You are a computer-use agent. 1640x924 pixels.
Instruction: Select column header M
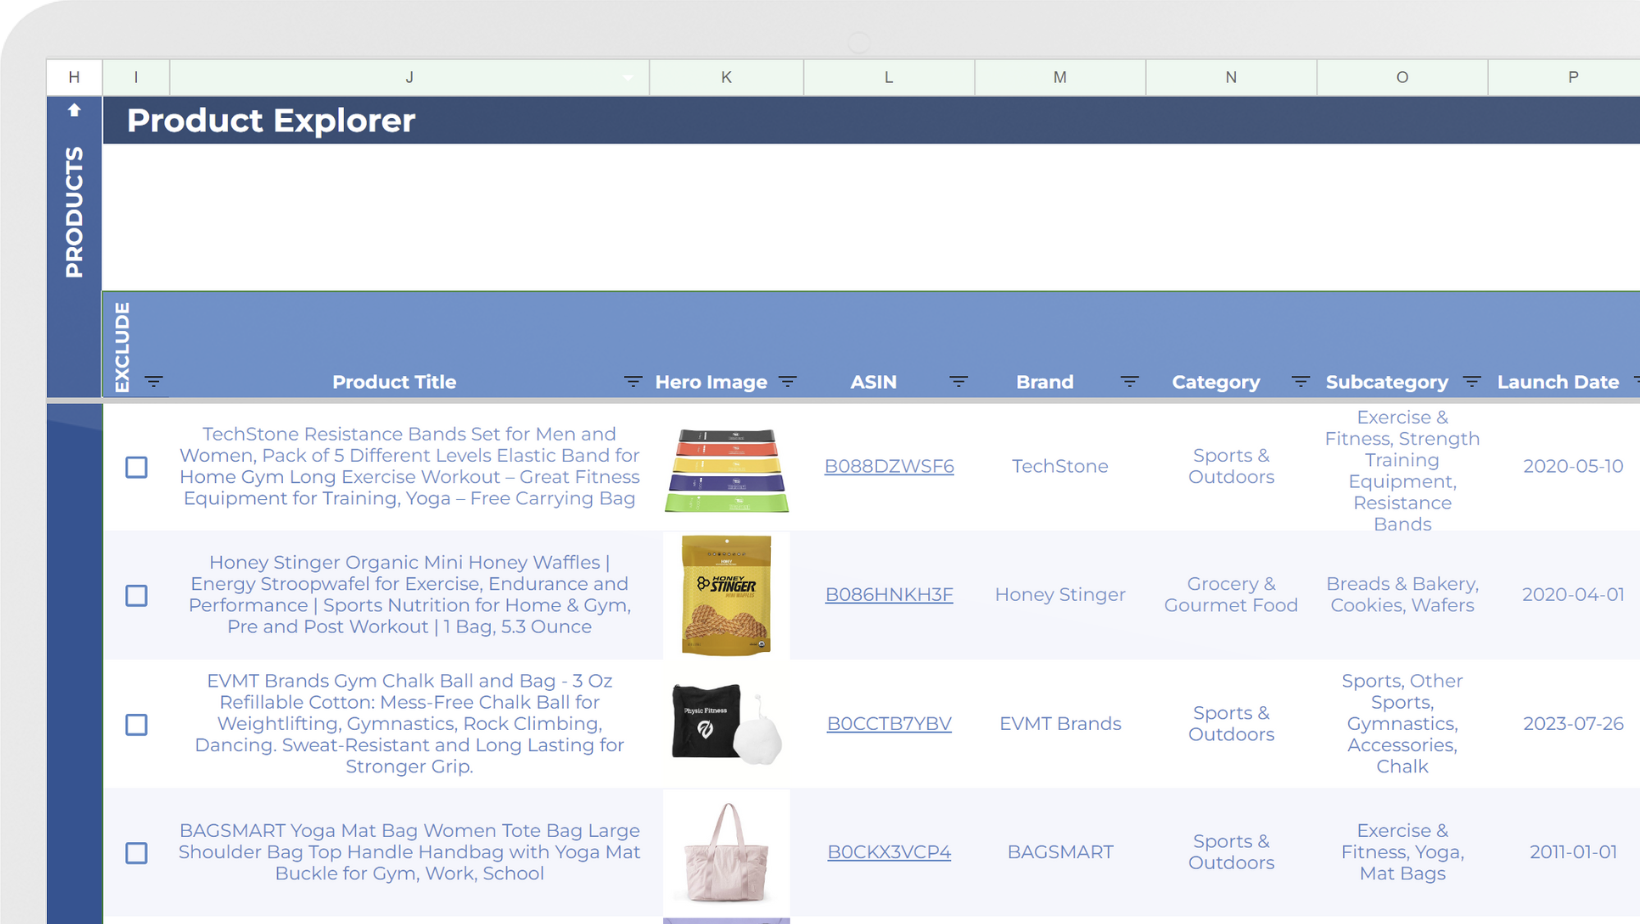pos(1060,77)
